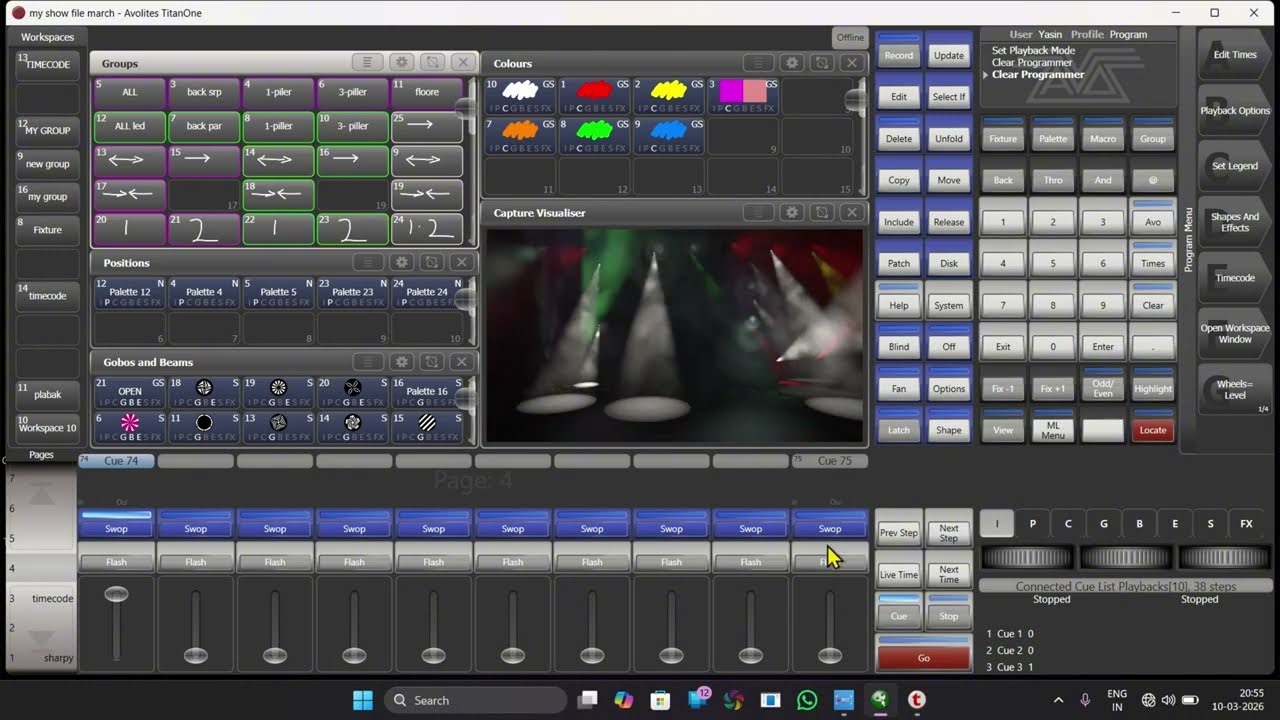Open the Colours window context menu icon
1280x720 pixels.
pyautogui.click(x=758, y=62)
